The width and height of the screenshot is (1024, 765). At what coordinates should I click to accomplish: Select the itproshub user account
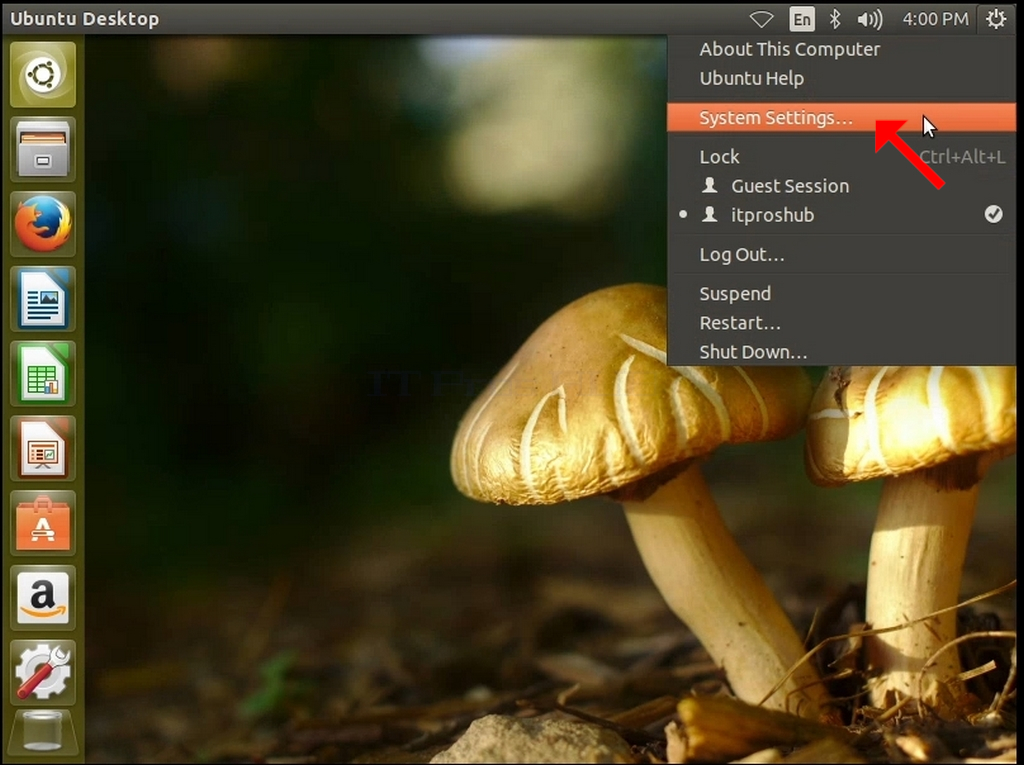(x=841, y=215)
